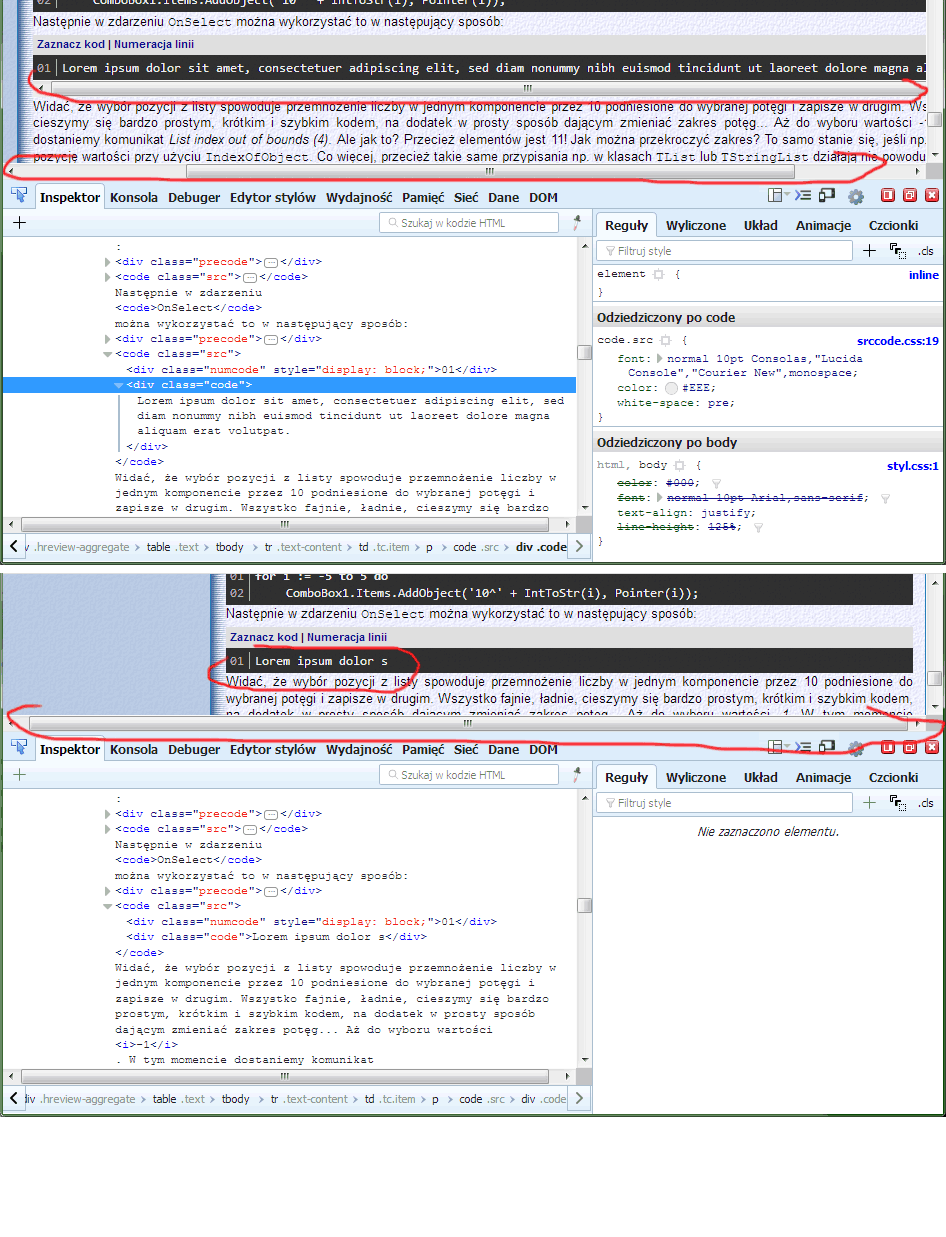Click selector highlighter icon next to html, body
The height and width of the screenshot is (1237, 946).
pyautogui.click(x=678, y=466)
